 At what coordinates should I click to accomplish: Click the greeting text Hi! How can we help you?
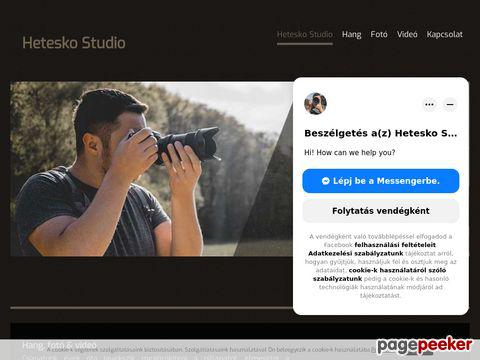(x=350, y=153)
